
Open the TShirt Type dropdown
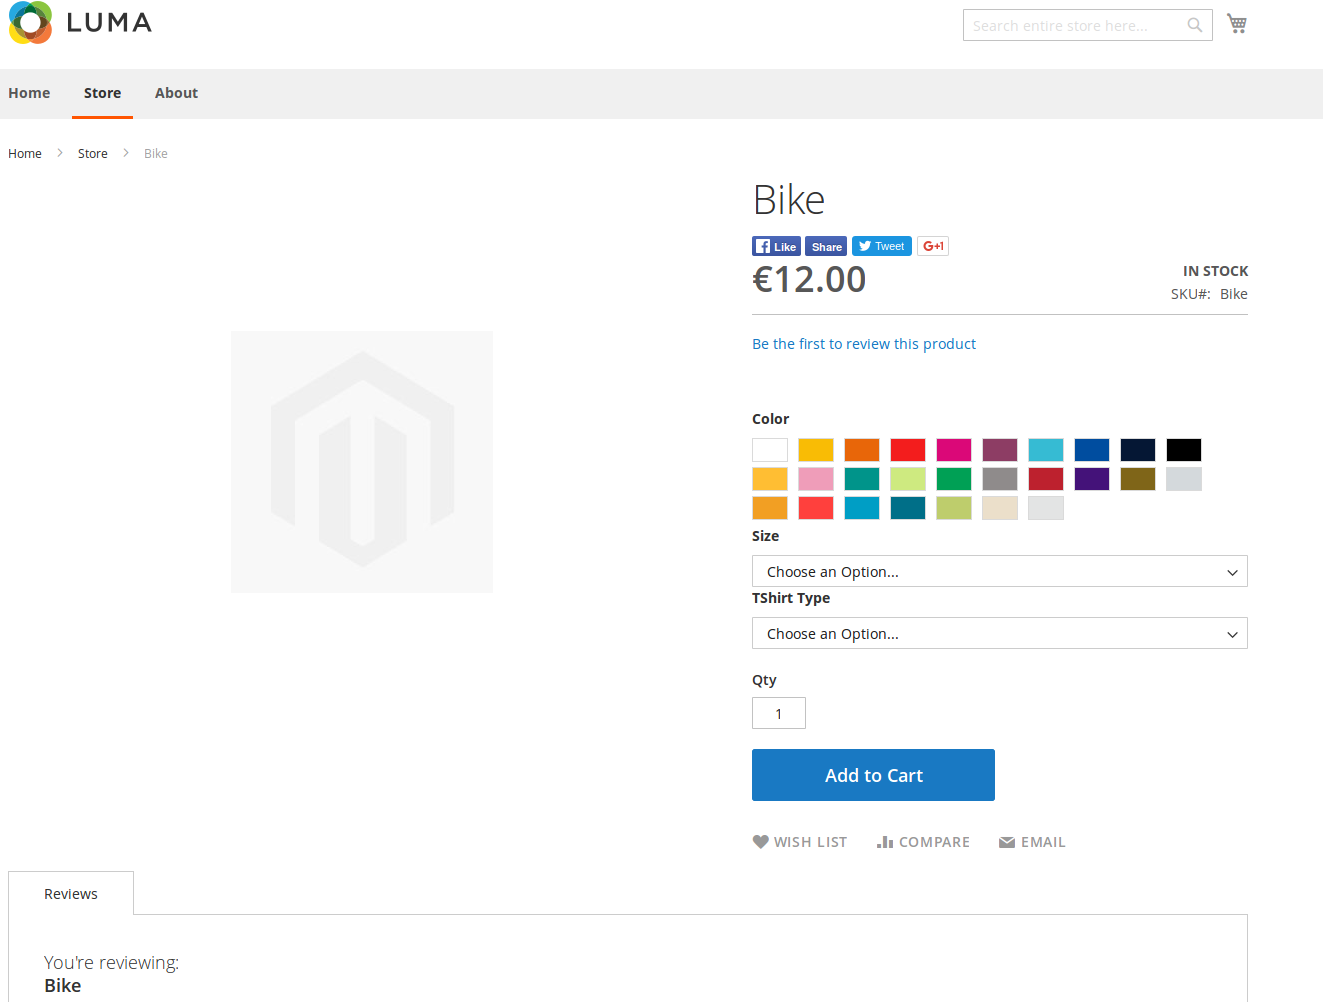[x=999, y=633]
